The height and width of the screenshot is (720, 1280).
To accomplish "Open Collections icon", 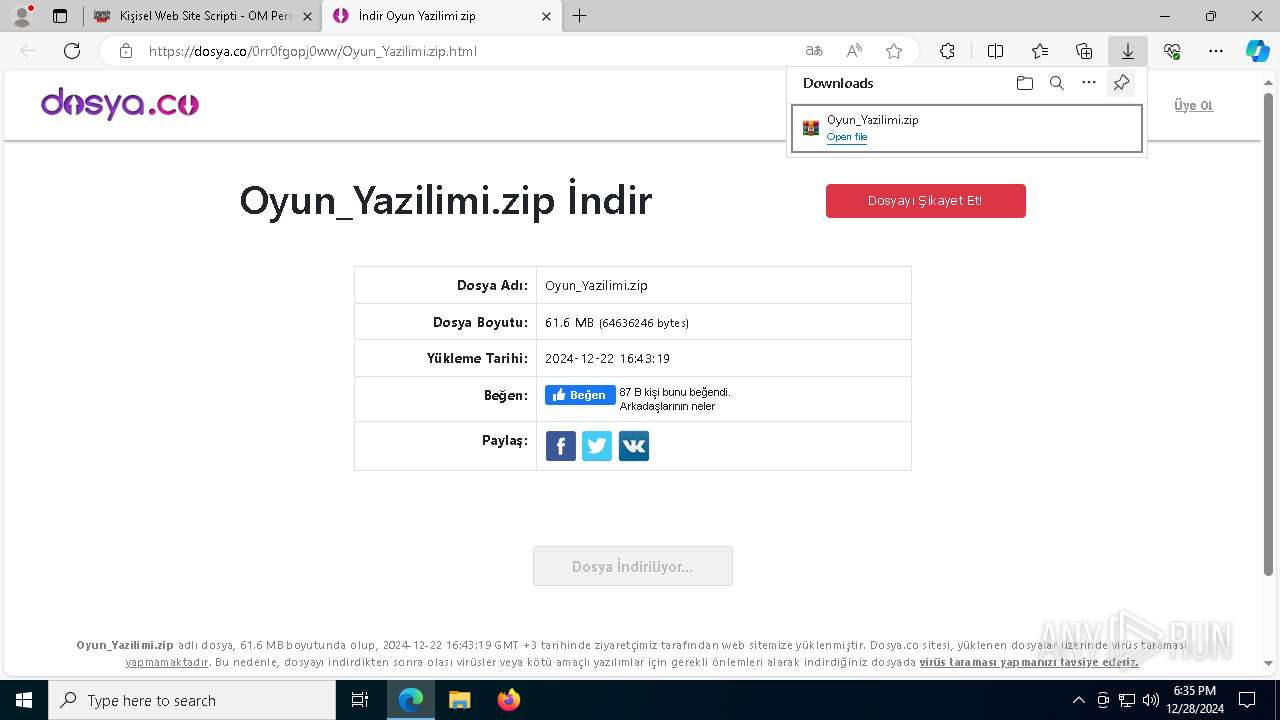I will [x=1084, y=51].
